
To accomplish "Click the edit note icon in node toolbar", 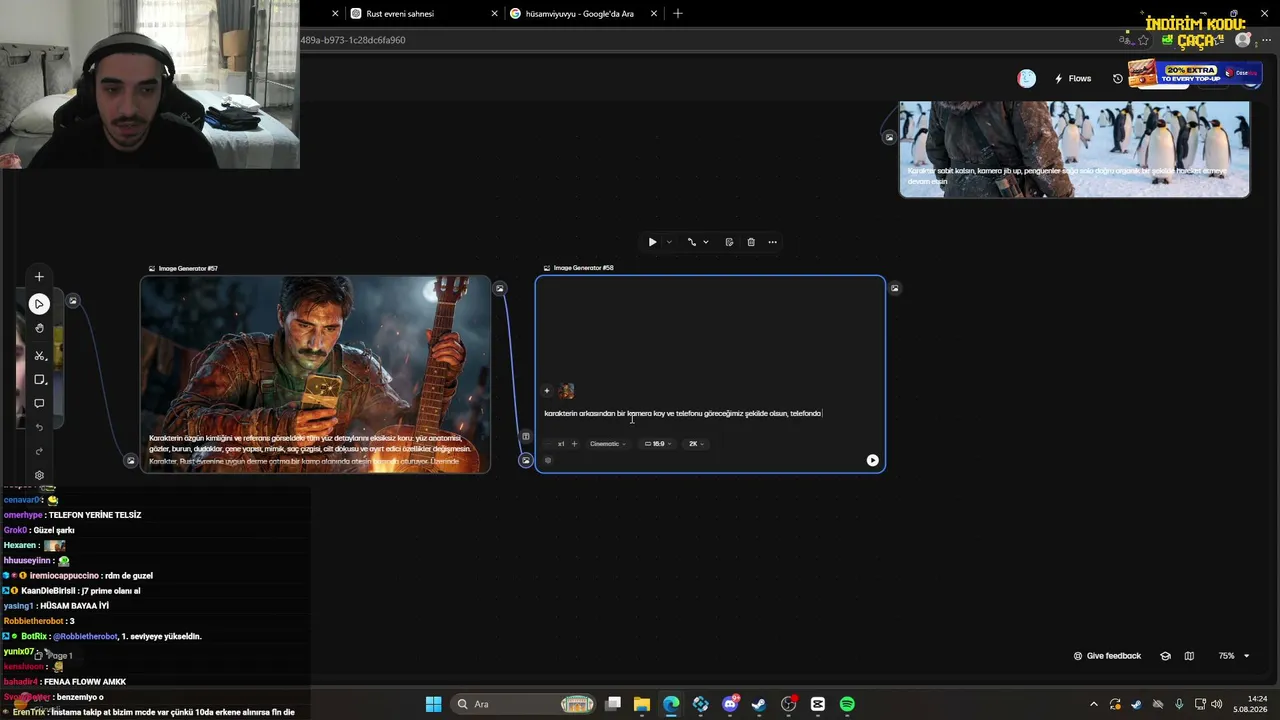I will pos(729,242).
